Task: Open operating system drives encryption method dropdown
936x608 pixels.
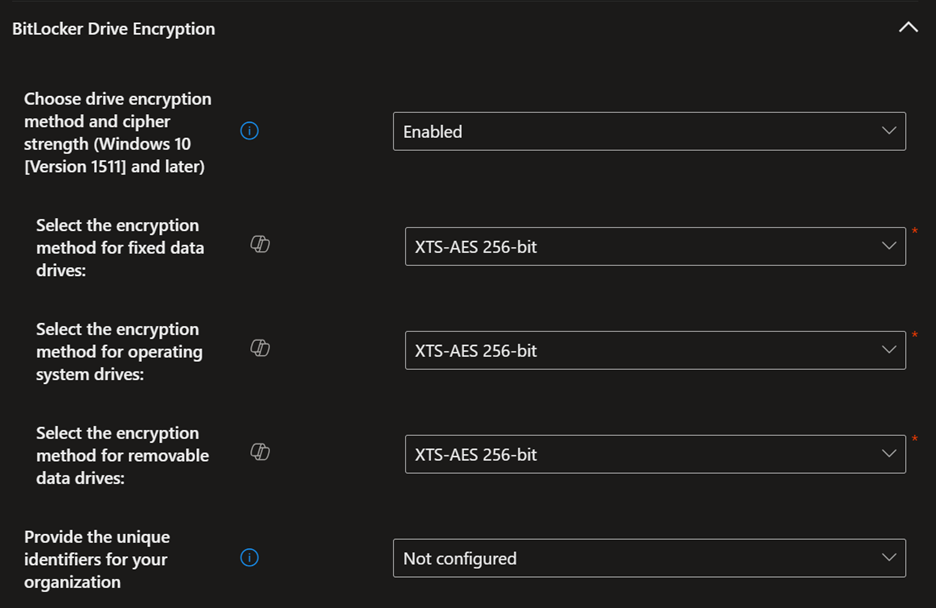Action: (655, 350)
